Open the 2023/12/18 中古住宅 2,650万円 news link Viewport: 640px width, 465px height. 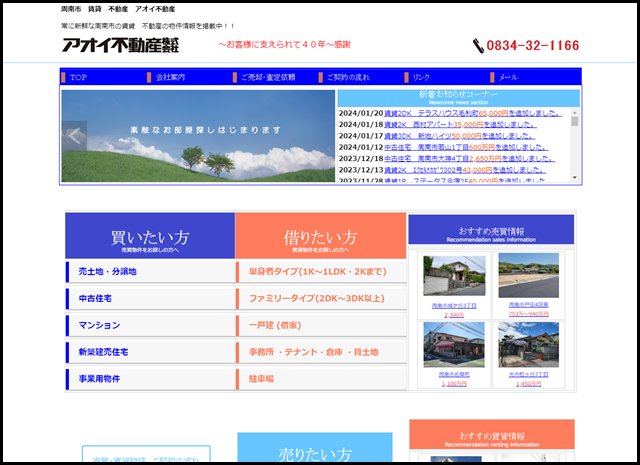click(x=469, y=159)
